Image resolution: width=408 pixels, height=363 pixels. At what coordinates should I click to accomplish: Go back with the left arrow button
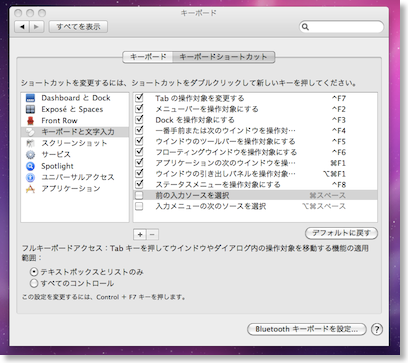click(x=22, y=27)
